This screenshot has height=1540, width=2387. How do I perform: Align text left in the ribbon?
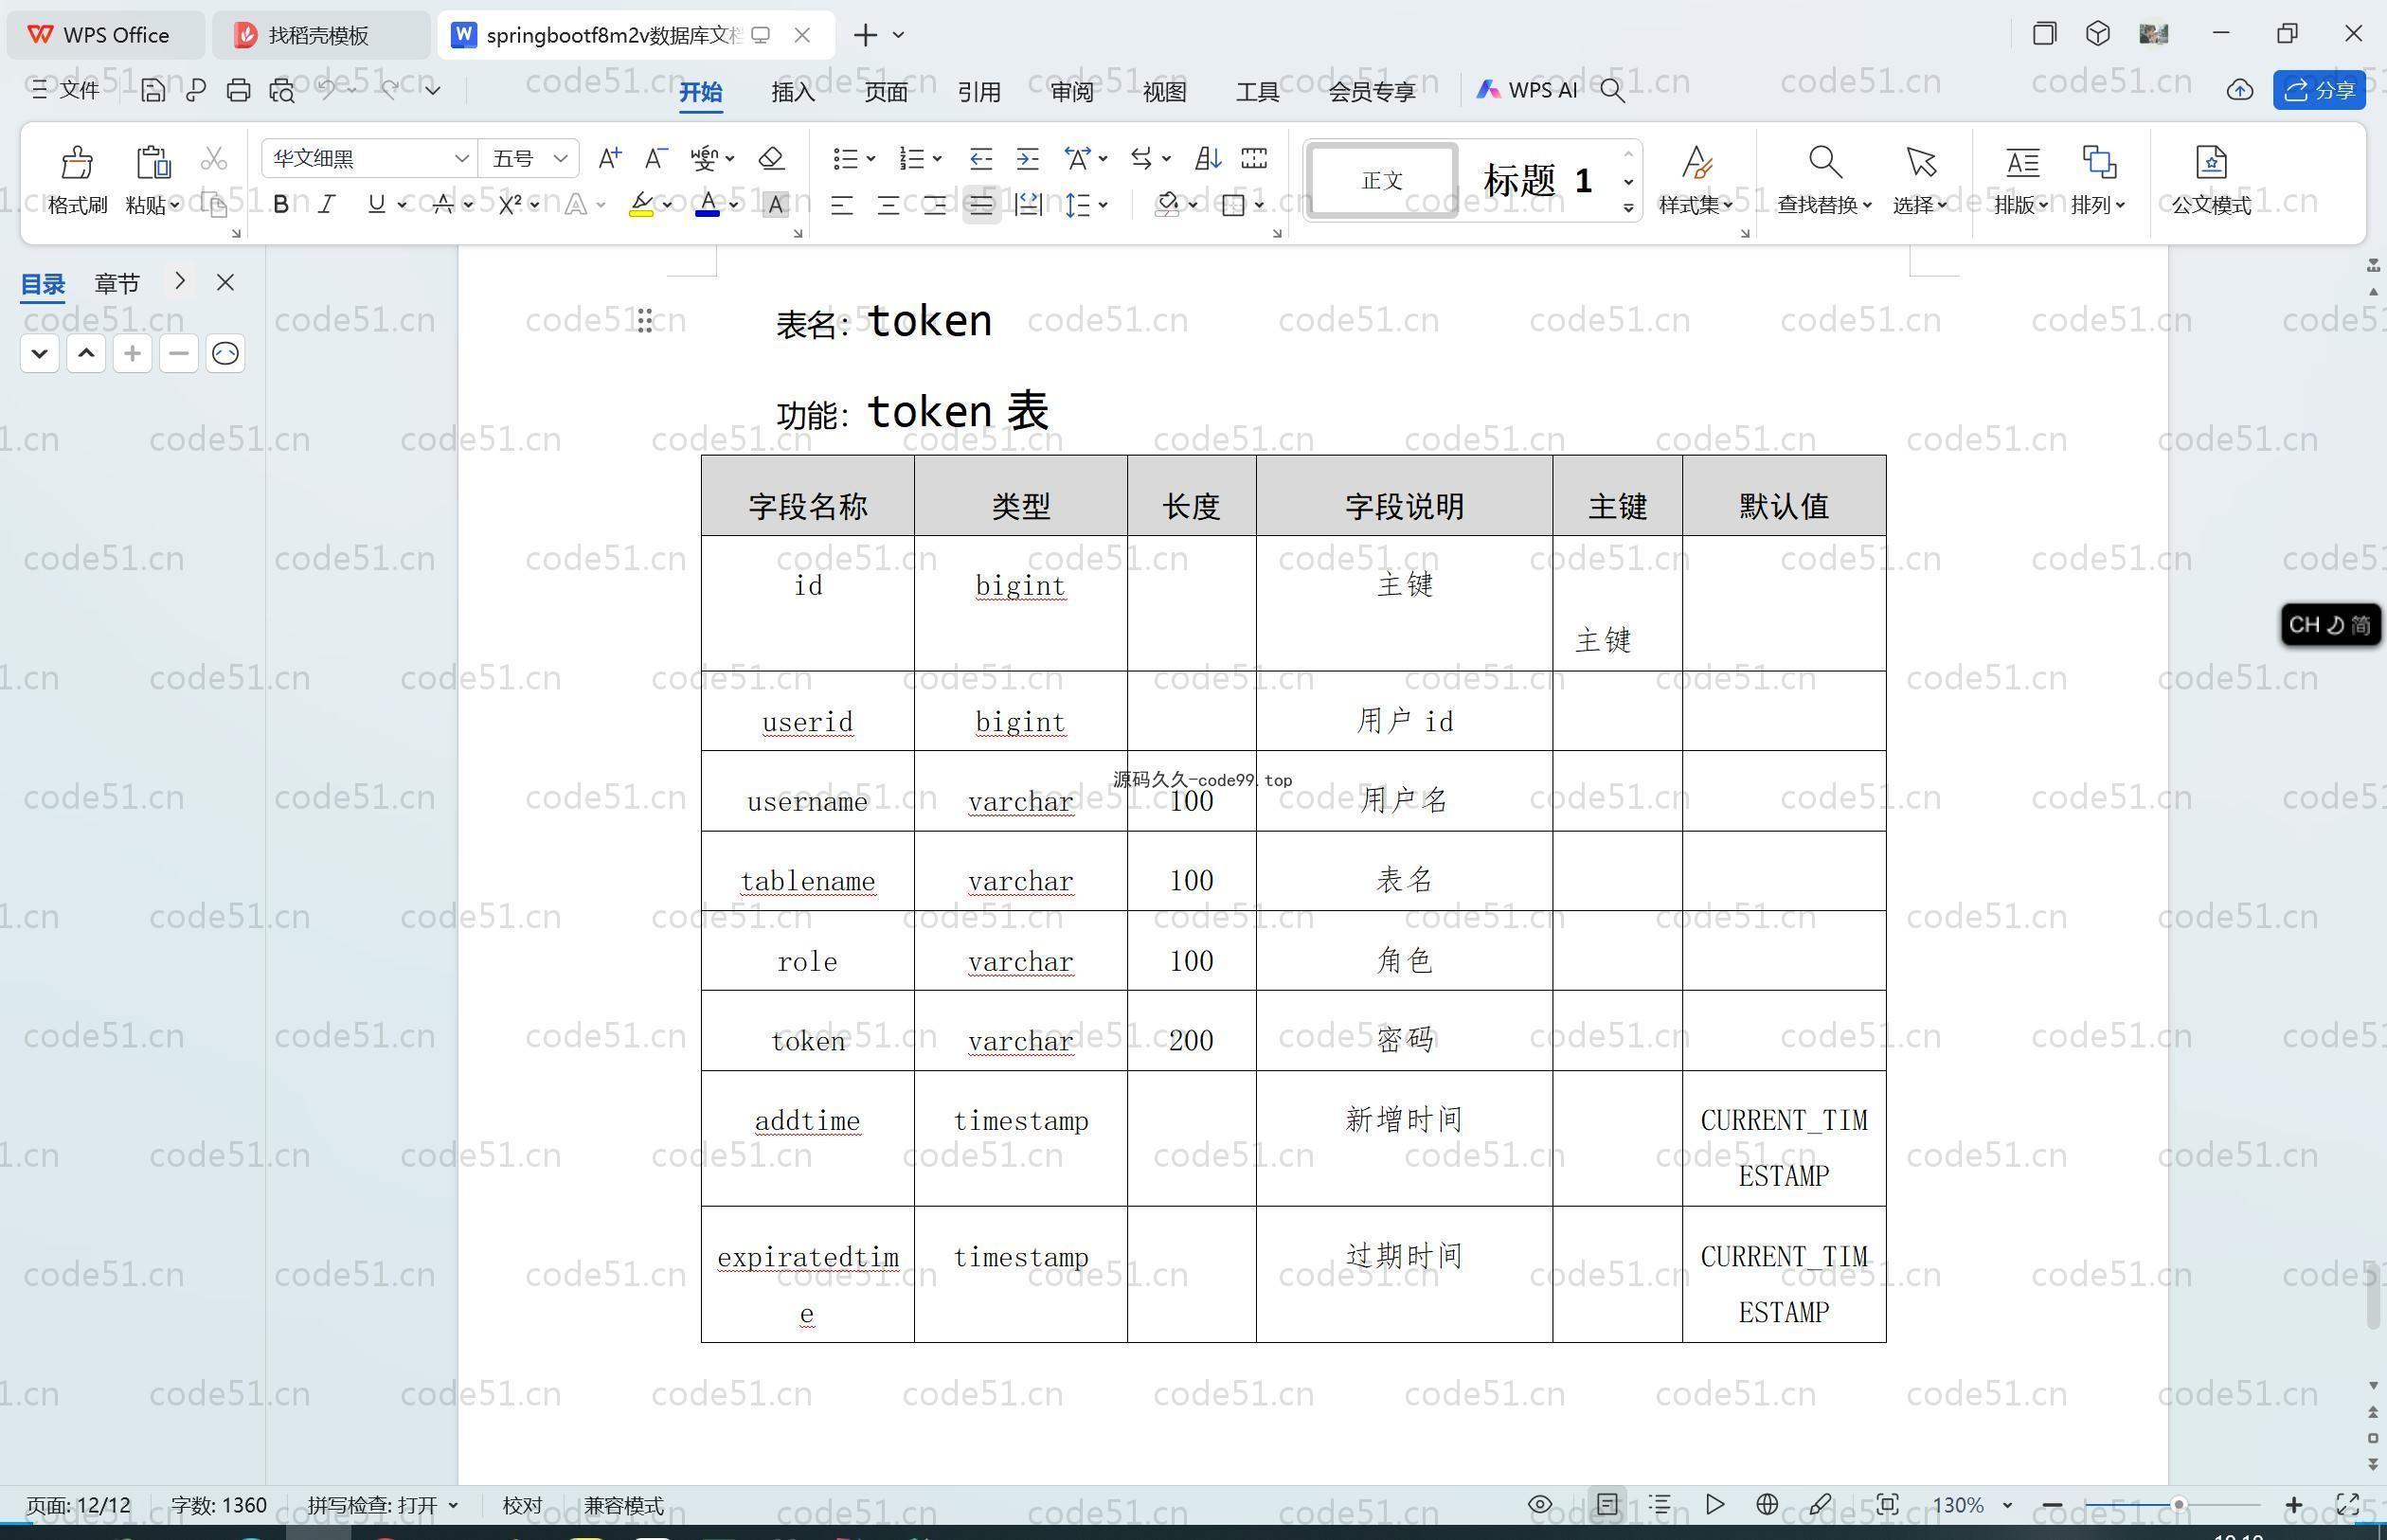(842, 205)
